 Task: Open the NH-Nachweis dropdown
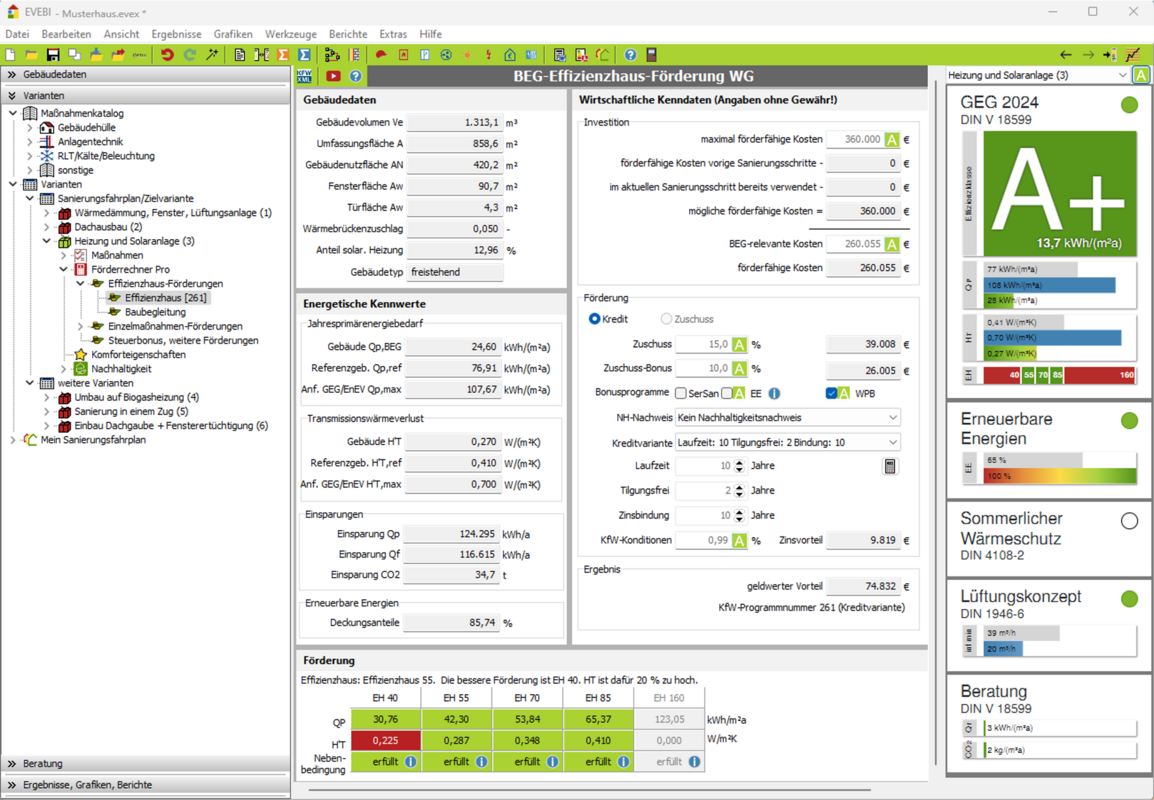click(x=788, y=418)
